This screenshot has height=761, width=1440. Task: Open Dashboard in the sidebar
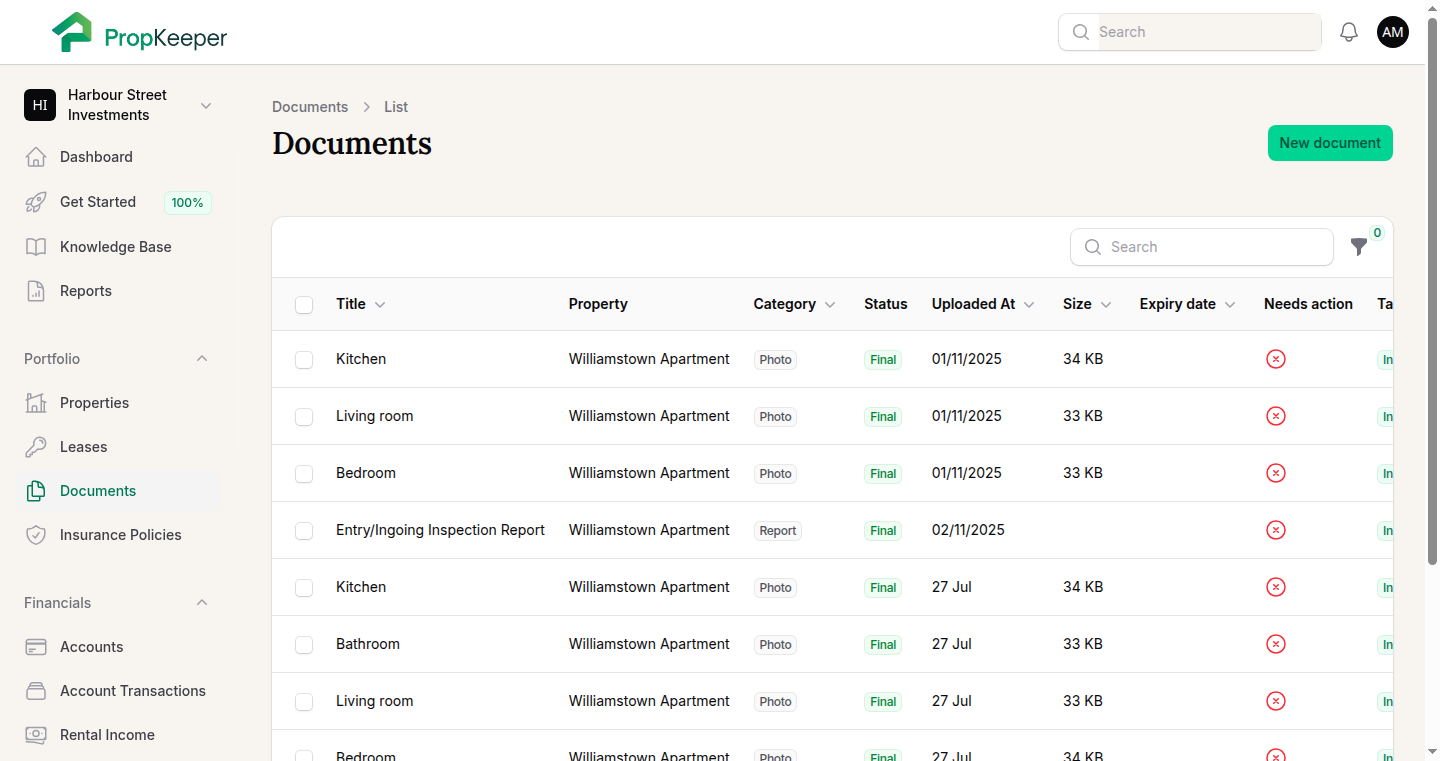pyautogui.click(x=118, y=157)
